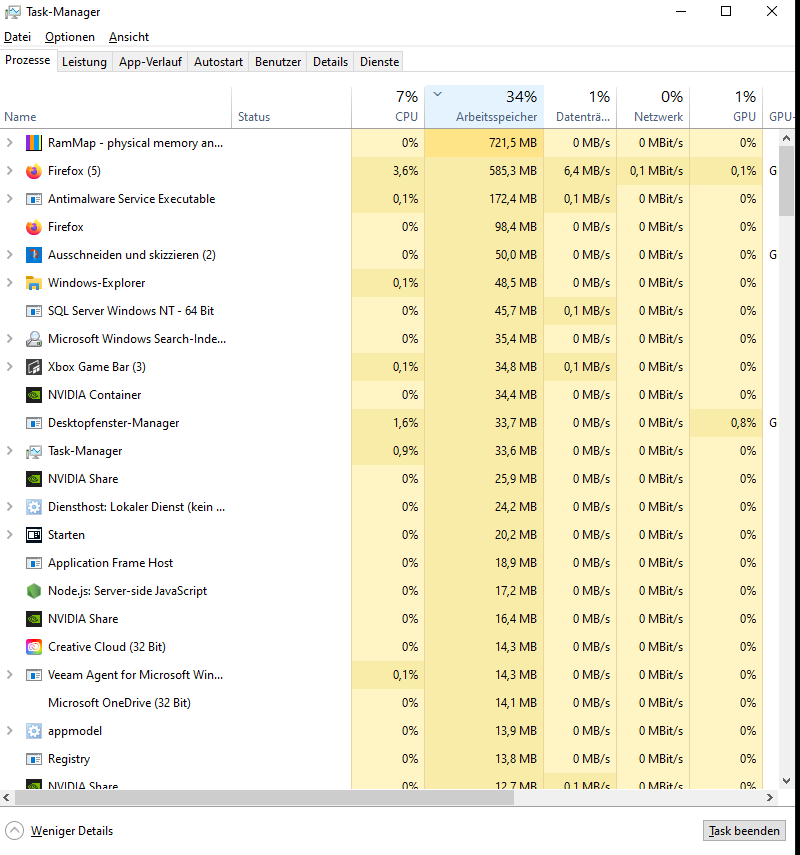The height and width of the screenshot is (855, 800).
Task: Click the Starten process icon
Action: pos(34,535)
